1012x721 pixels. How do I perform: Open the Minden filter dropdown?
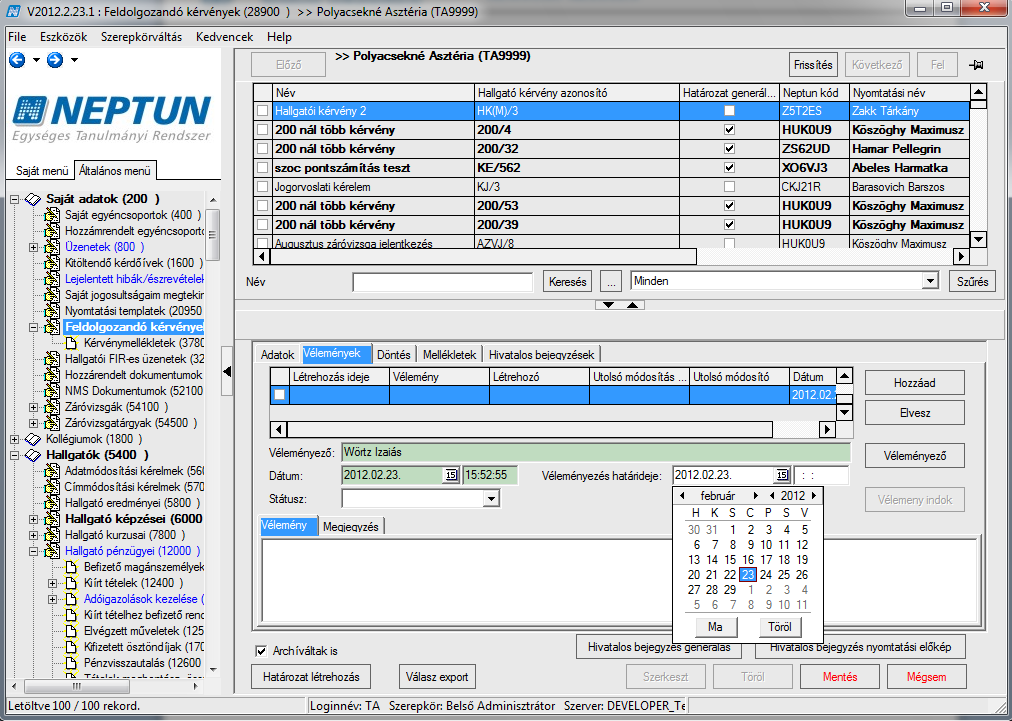929,281
